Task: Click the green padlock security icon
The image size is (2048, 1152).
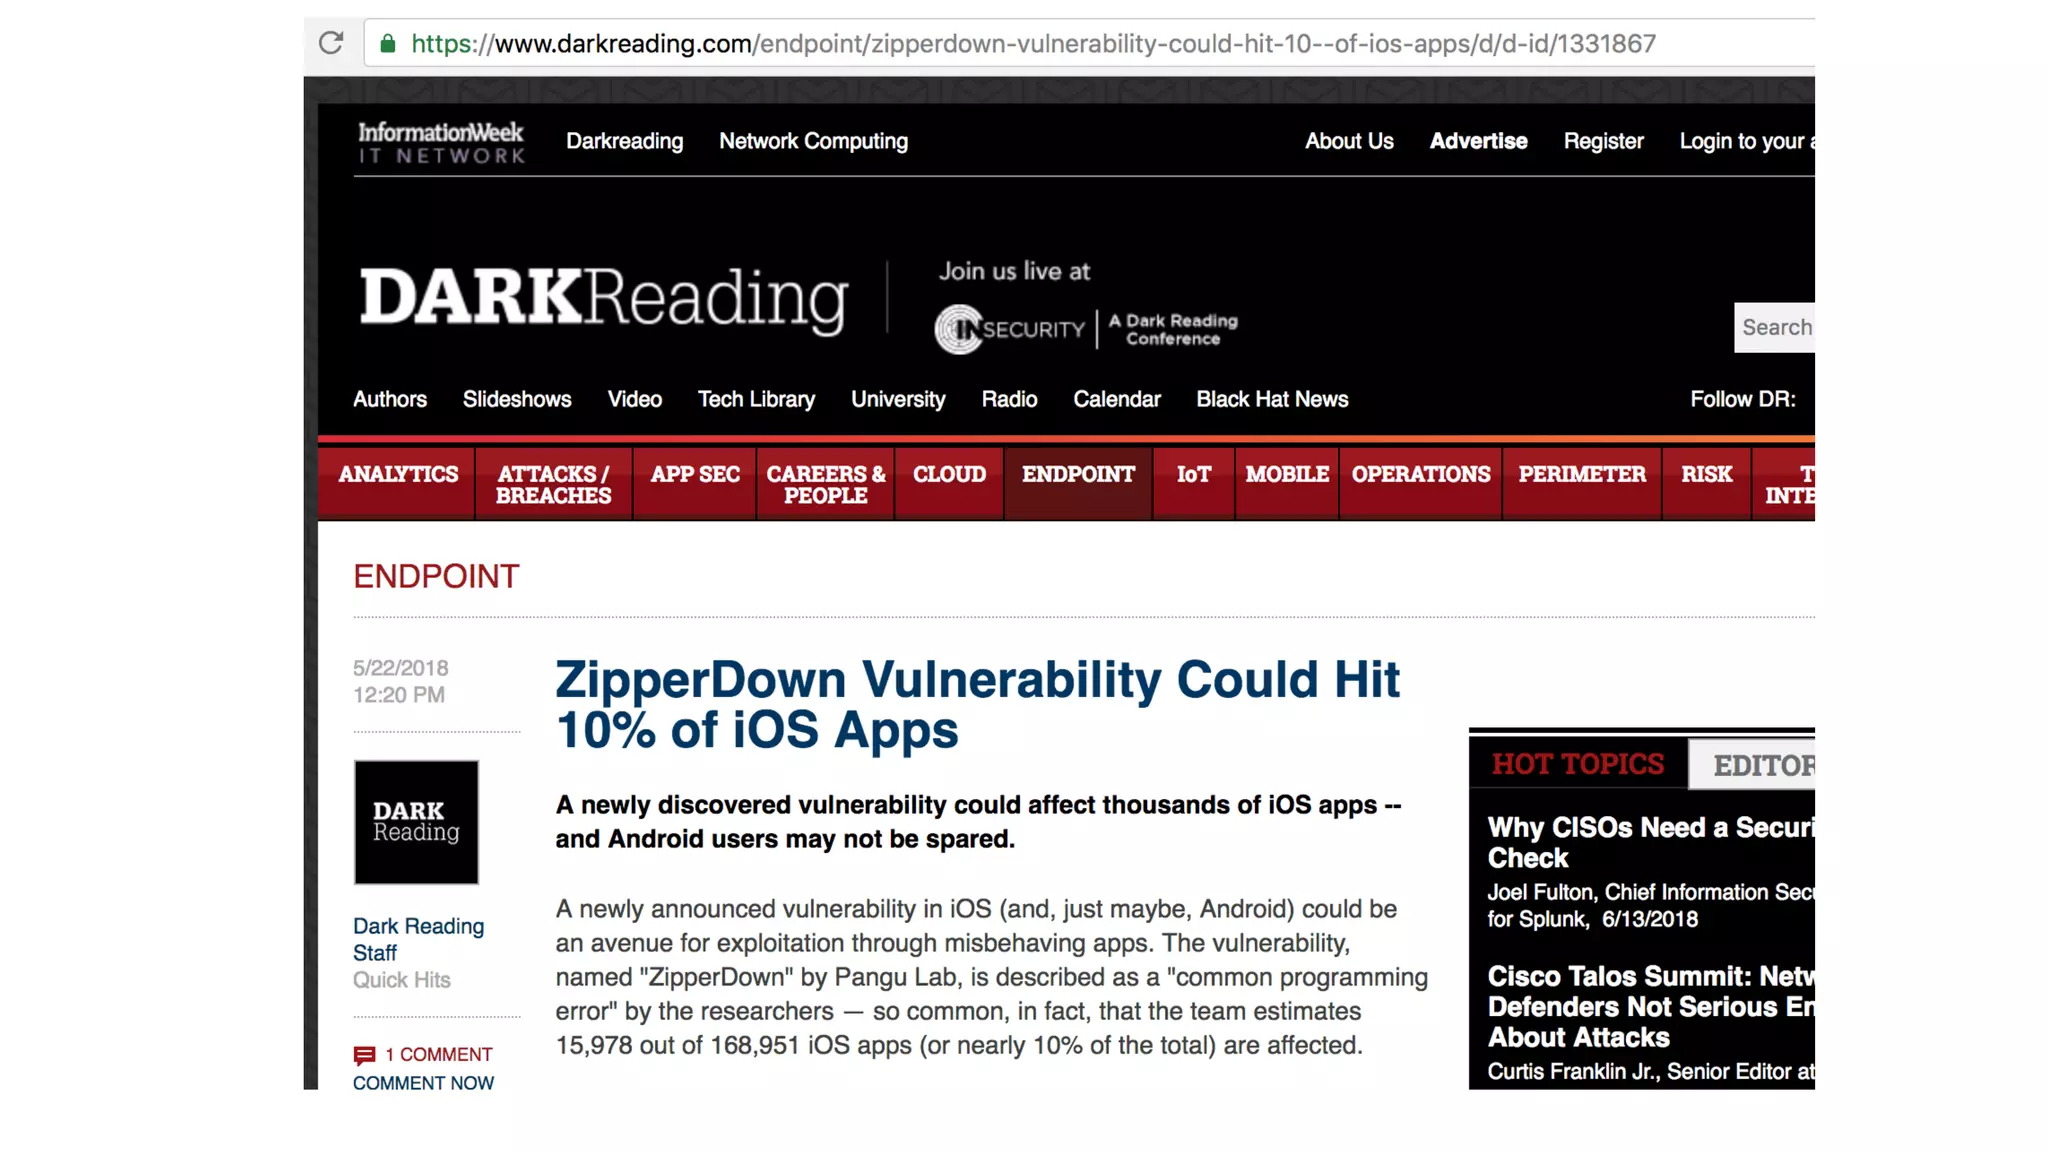Action: click(388, 43)
